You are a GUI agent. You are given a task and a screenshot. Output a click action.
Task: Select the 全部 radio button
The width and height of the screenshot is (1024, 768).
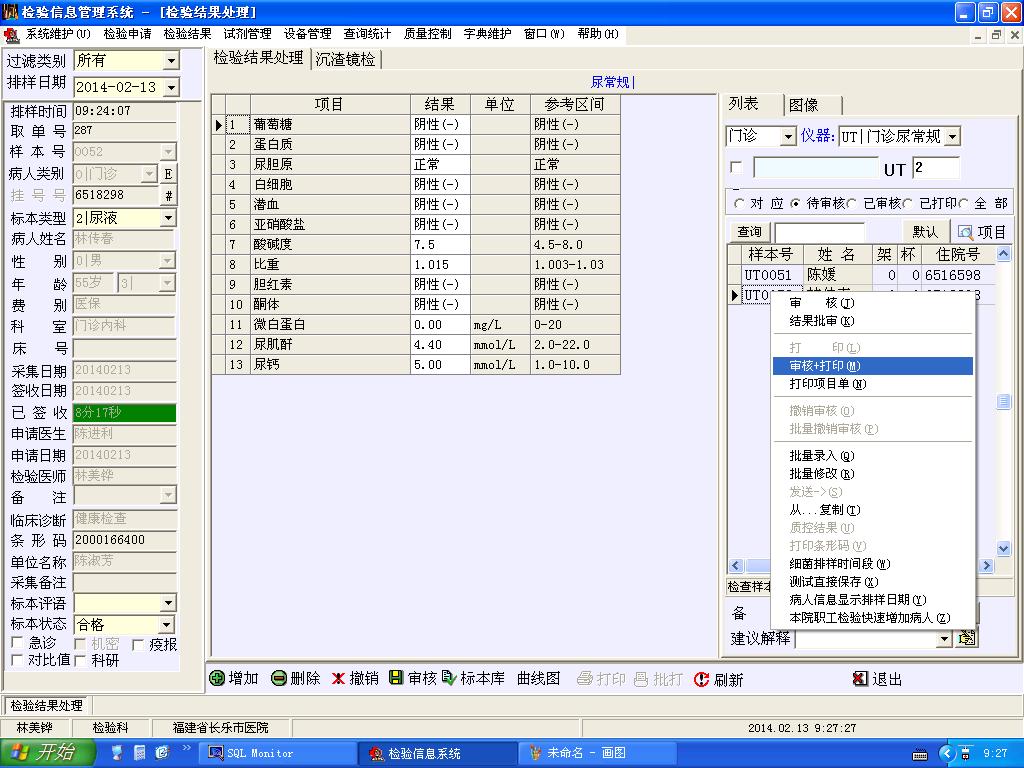click(x=963, y=204)
